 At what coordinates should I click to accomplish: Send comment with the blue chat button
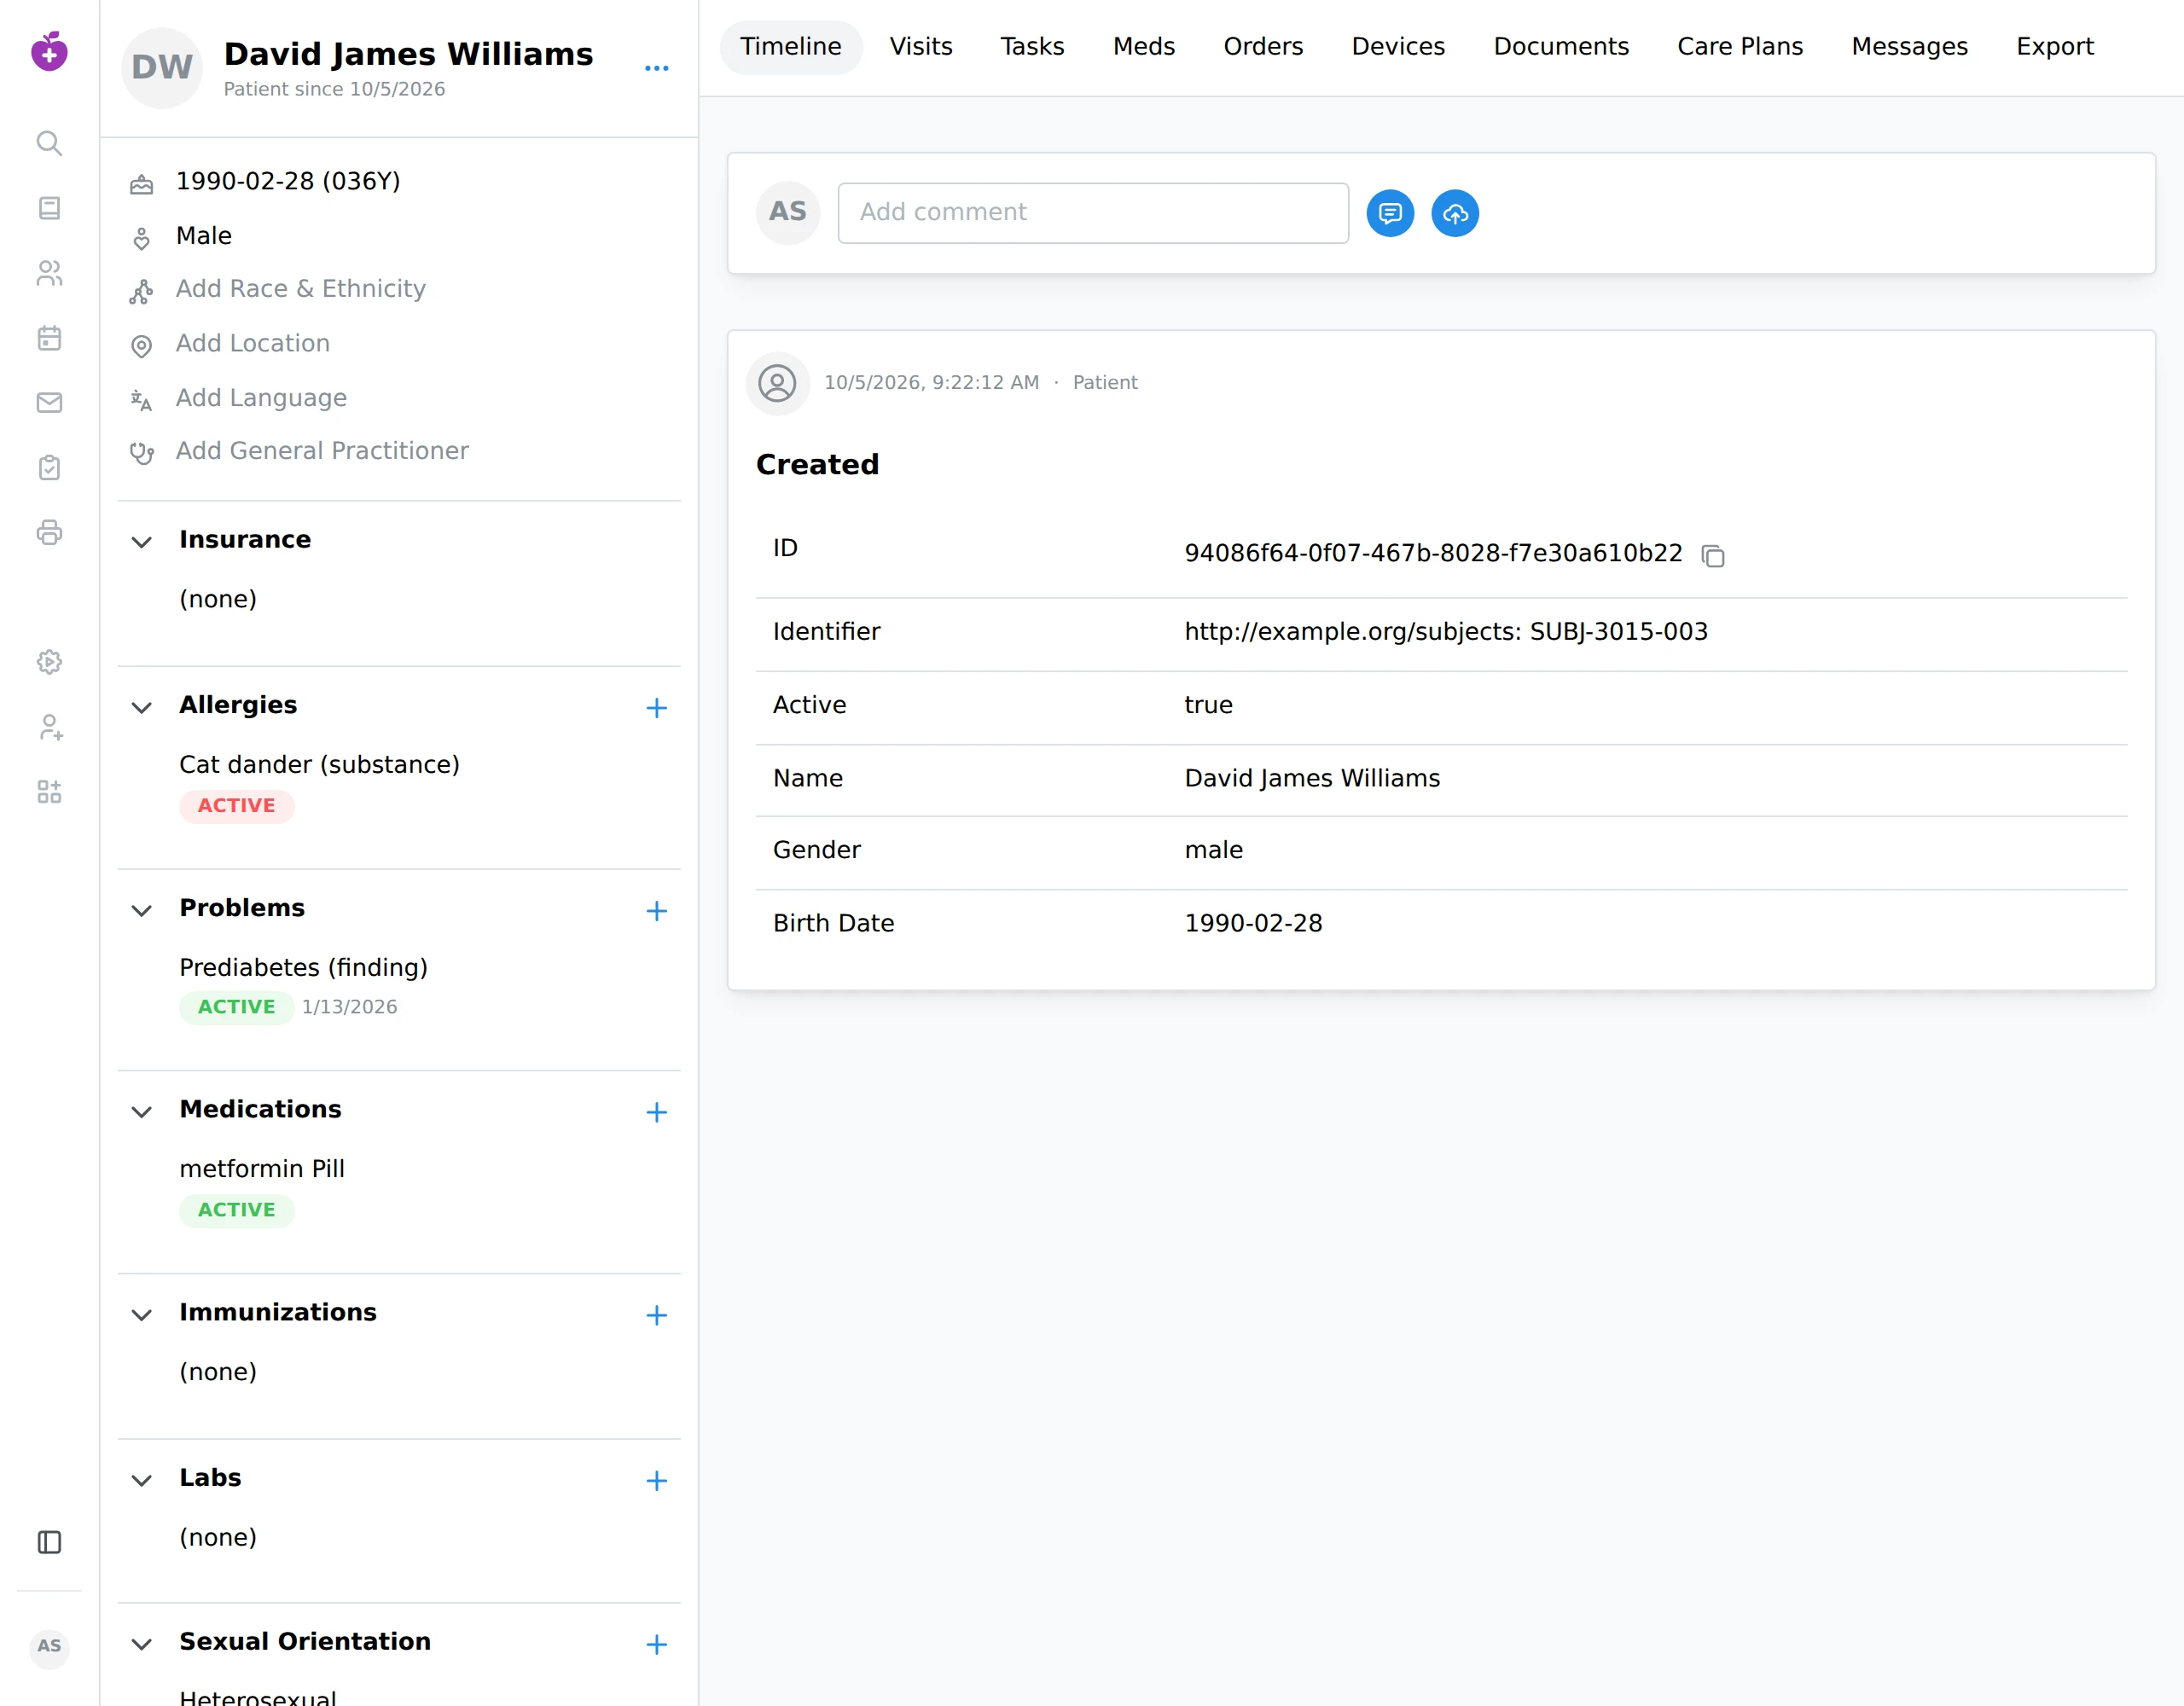click(x=1390, y=213)
